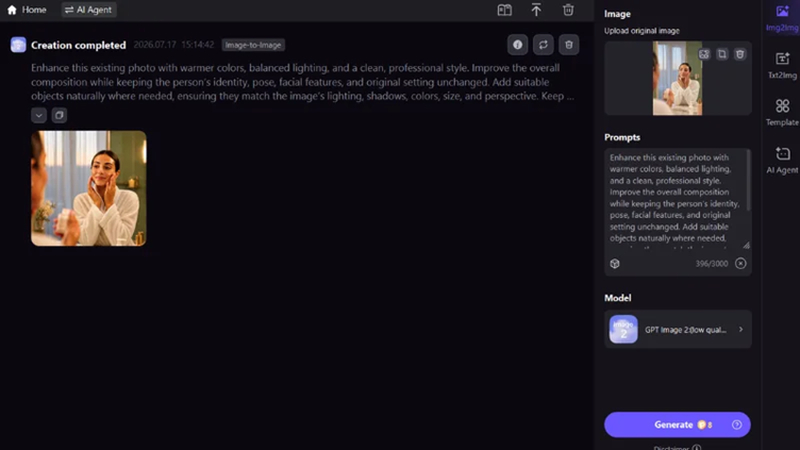
Task: Switch to AI Agent tab in top bar
Action: coord(89,10)
